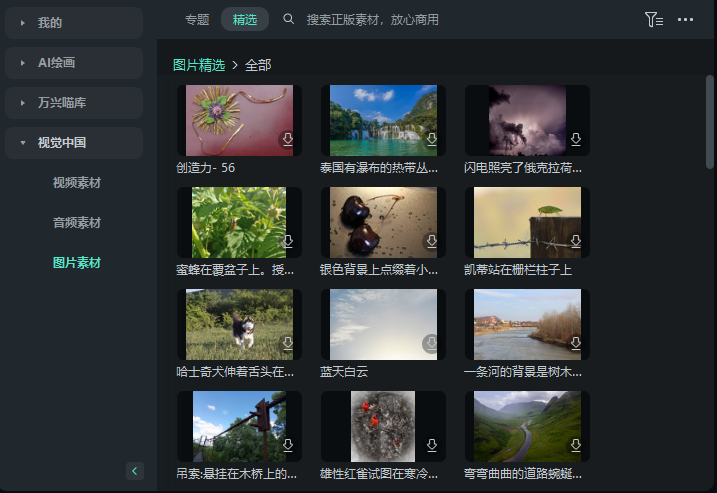This screenshot has width=717, height=493.
Task: Download the 哈士奇犬伸着舌头 image
Action: (x=288, y=343)
